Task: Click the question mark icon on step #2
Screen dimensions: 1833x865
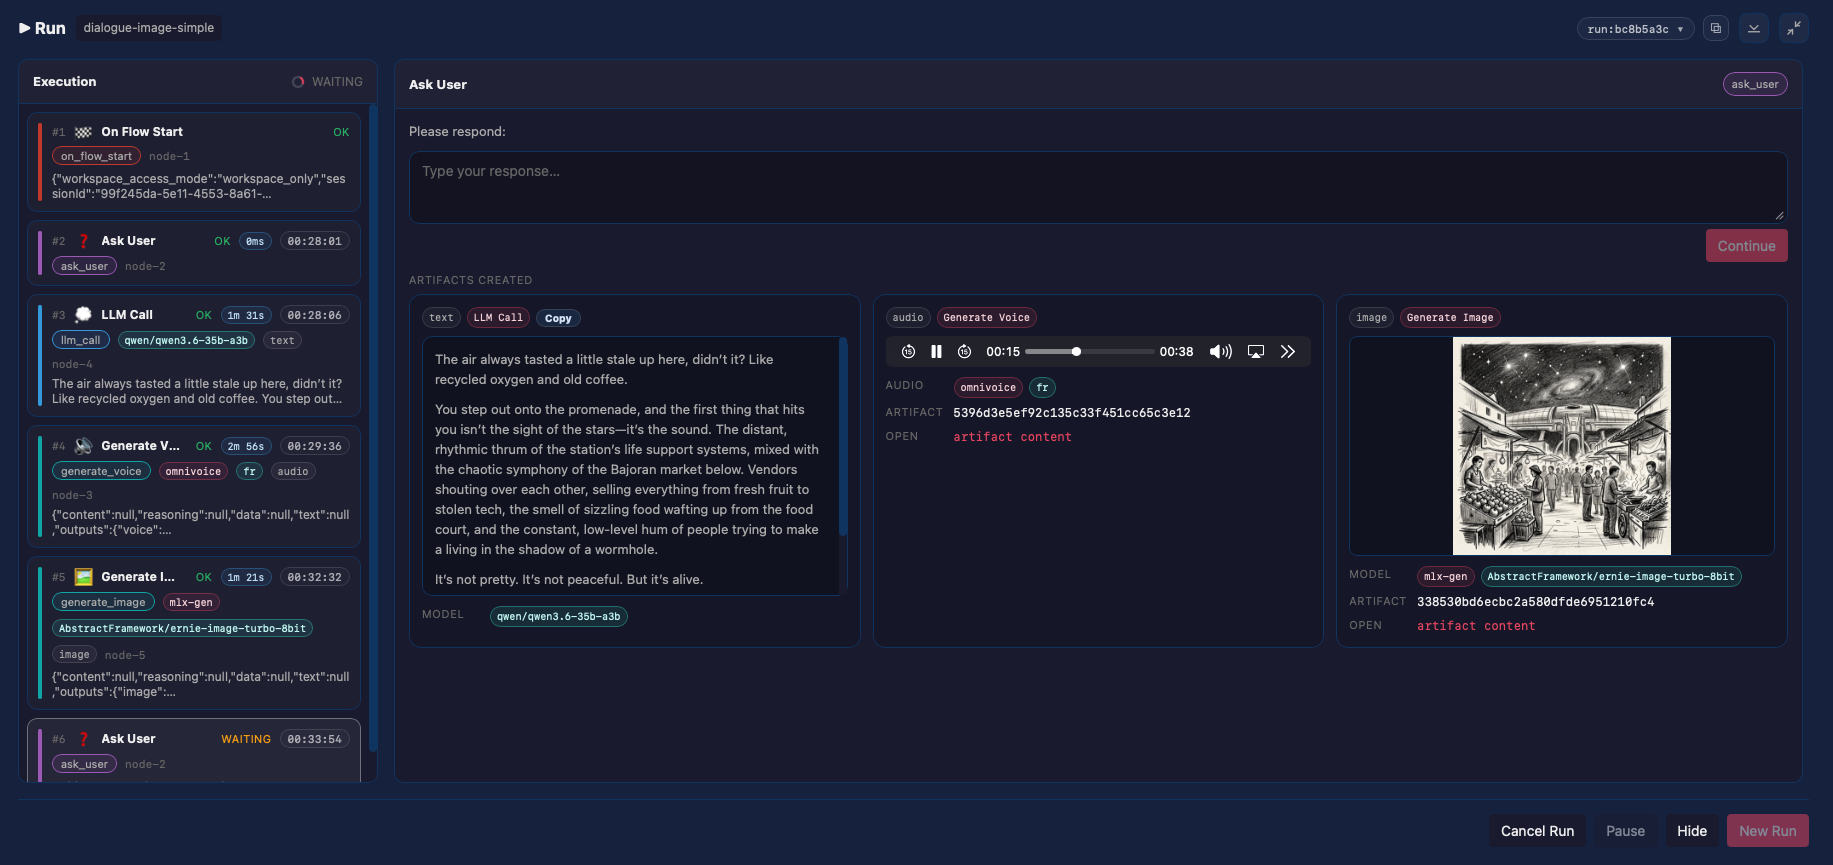Action: (84, 241)
